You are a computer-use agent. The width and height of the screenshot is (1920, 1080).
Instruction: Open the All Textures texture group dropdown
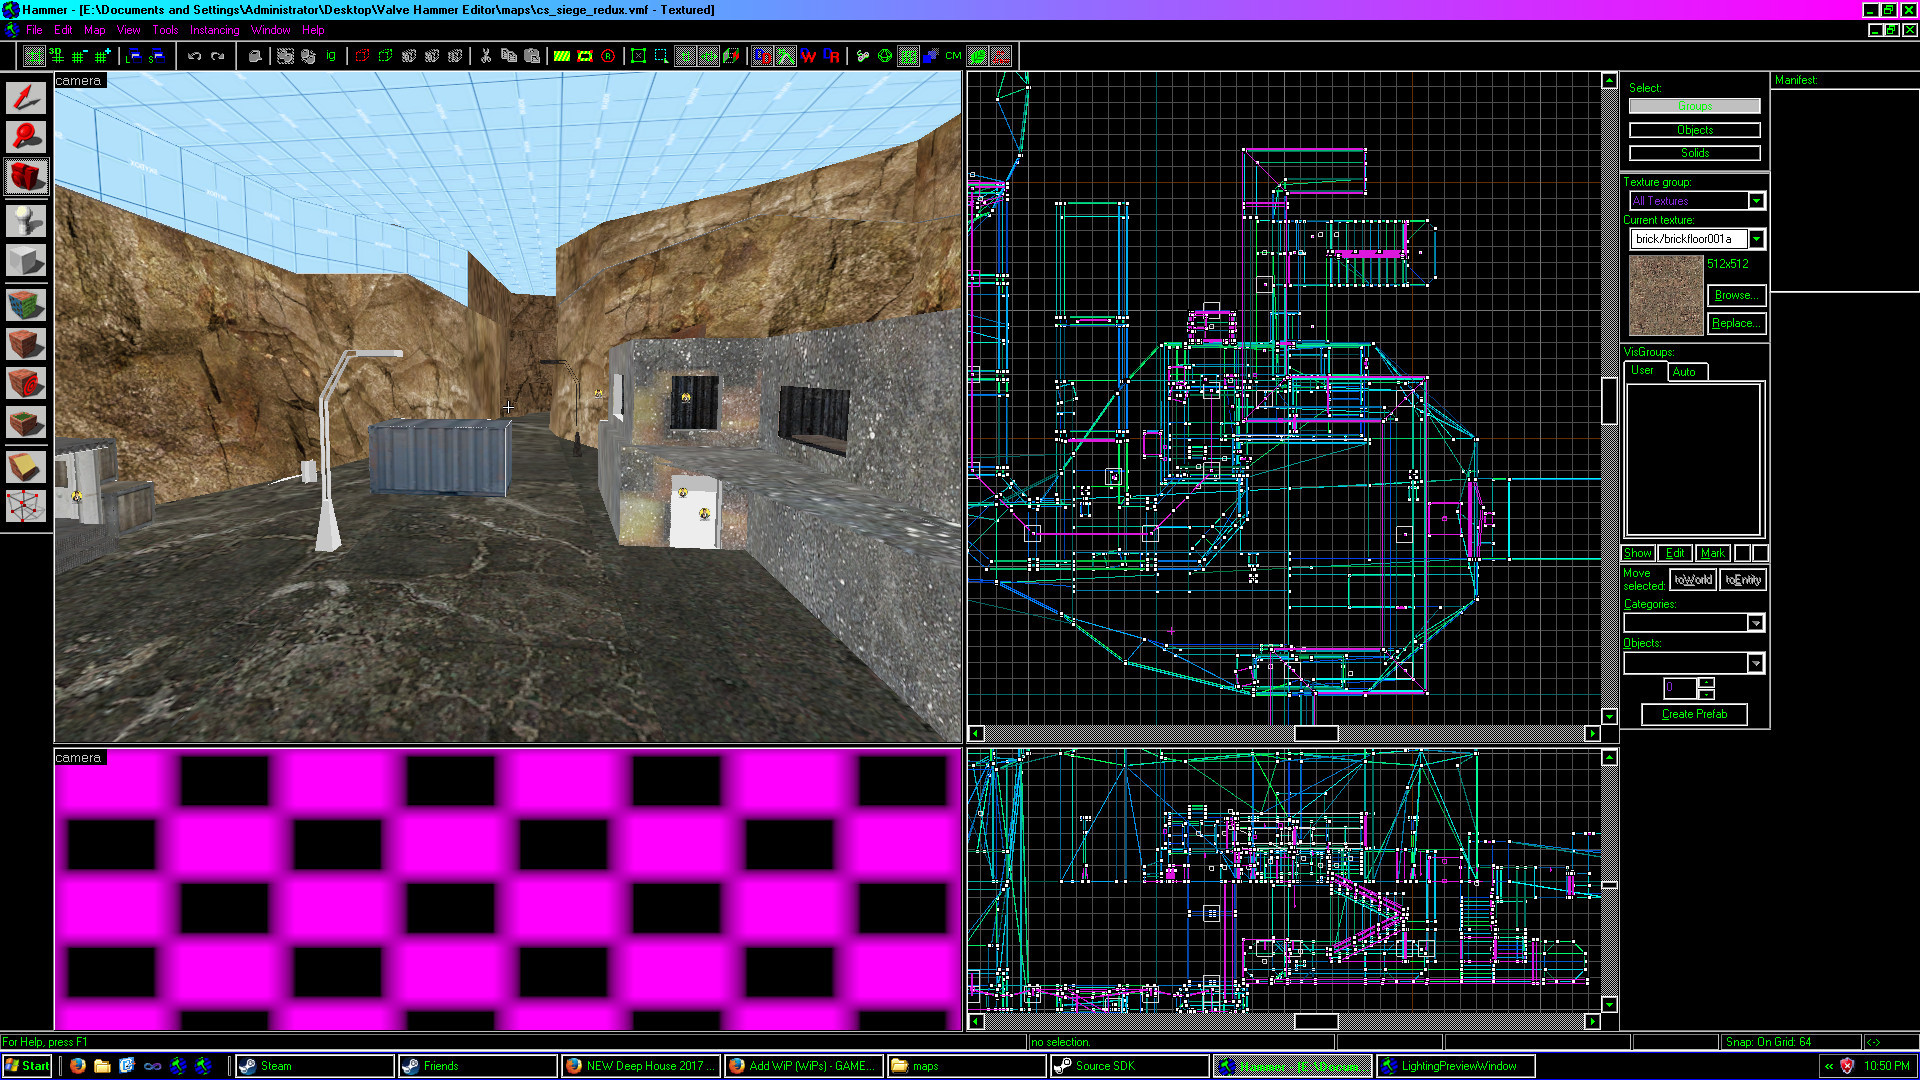point(1756,200)
